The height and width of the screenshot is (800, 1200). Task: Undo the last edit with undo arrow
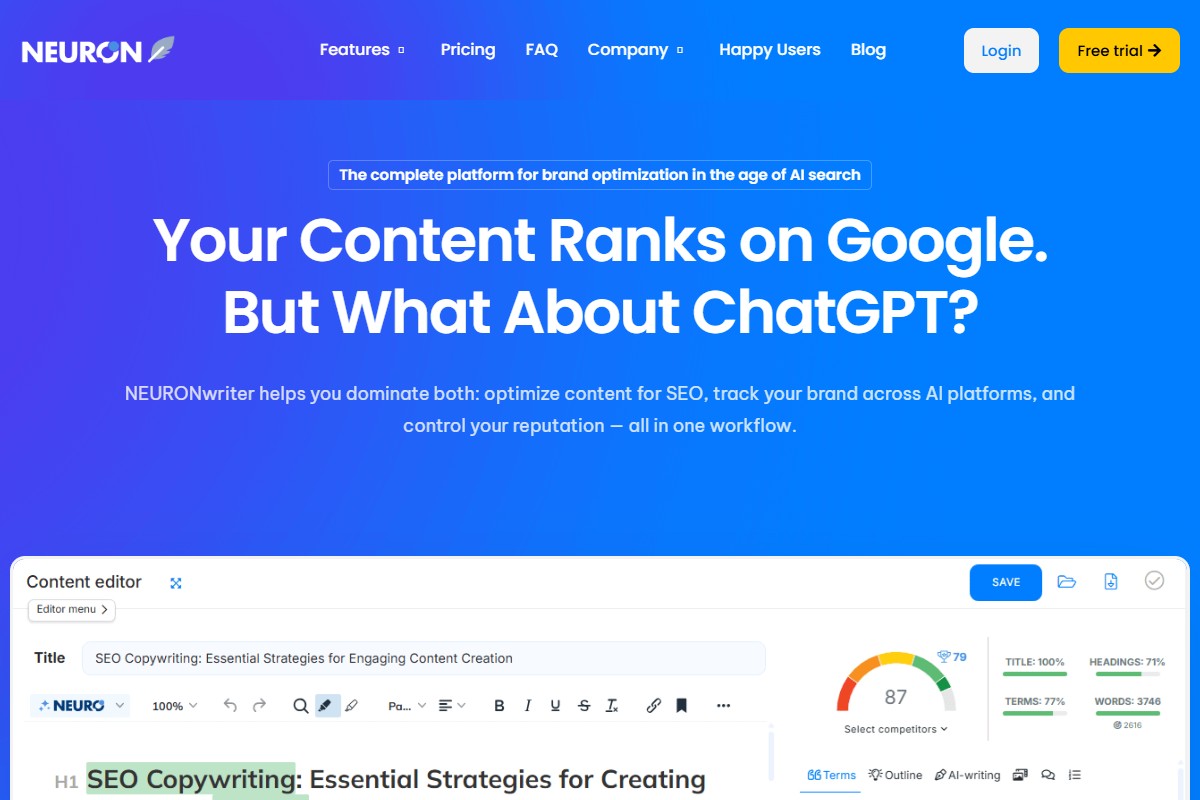pyautogui.click(x=230, y=706)
